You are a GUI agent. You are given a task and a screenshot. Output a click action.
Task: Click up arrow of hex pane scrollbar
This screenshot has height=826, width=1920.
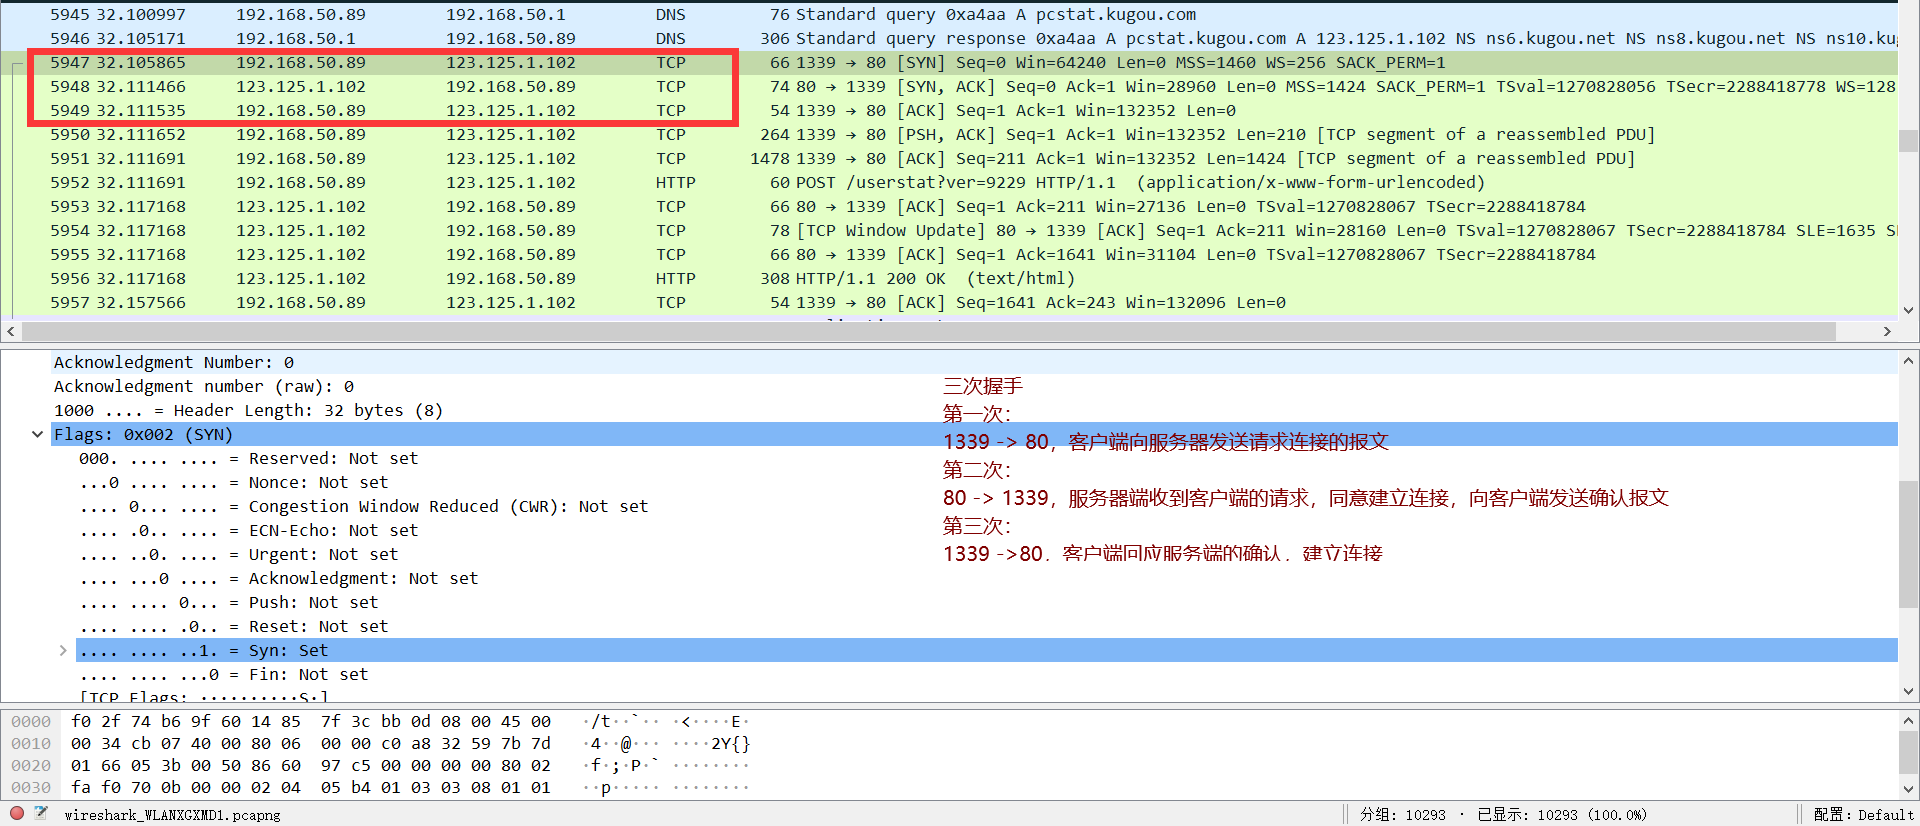[1908, 721]
